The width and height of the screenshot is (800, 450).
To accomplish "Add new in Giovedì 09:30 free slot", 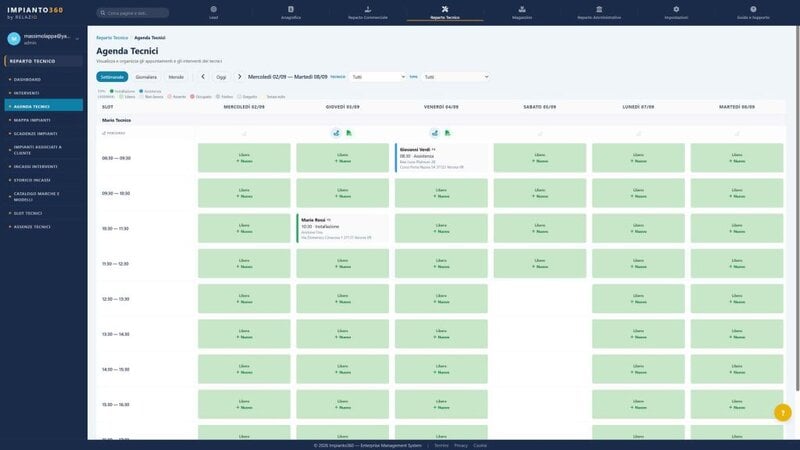I will pos(343,196).
